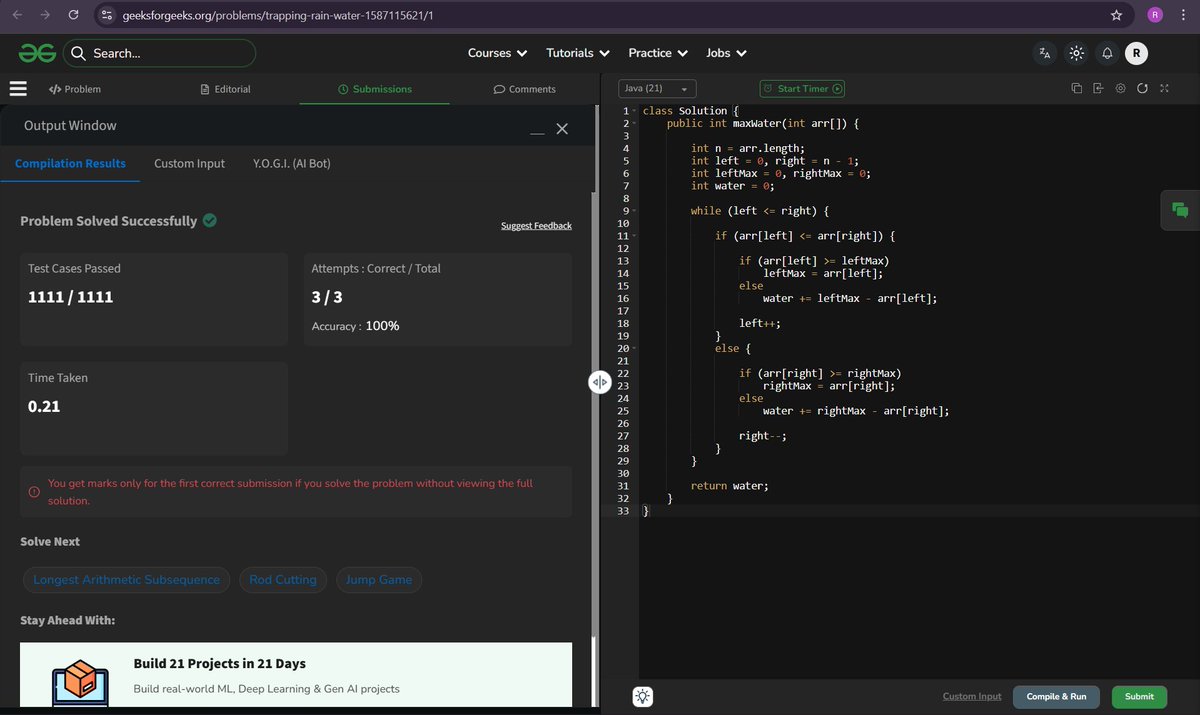Click the panel divider resize handle
Screen dimensions: 1200x715
[x=599, y=383]
